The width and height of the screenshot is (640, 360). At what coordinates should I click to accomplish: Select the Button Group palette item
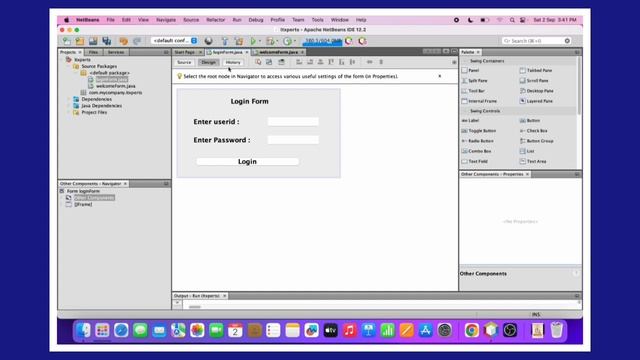pos(536,141)
